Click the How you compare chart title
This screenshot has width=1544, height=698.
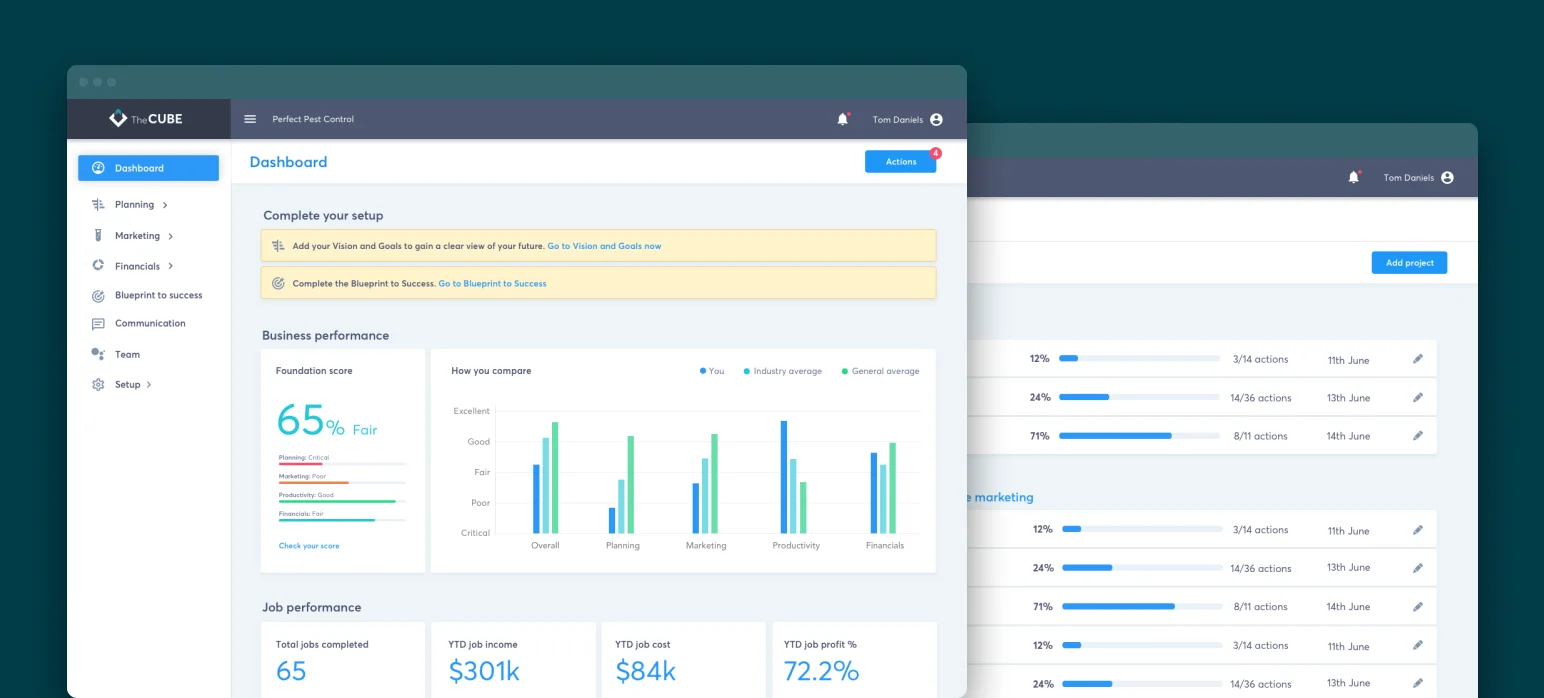click(x=491, y=371)
